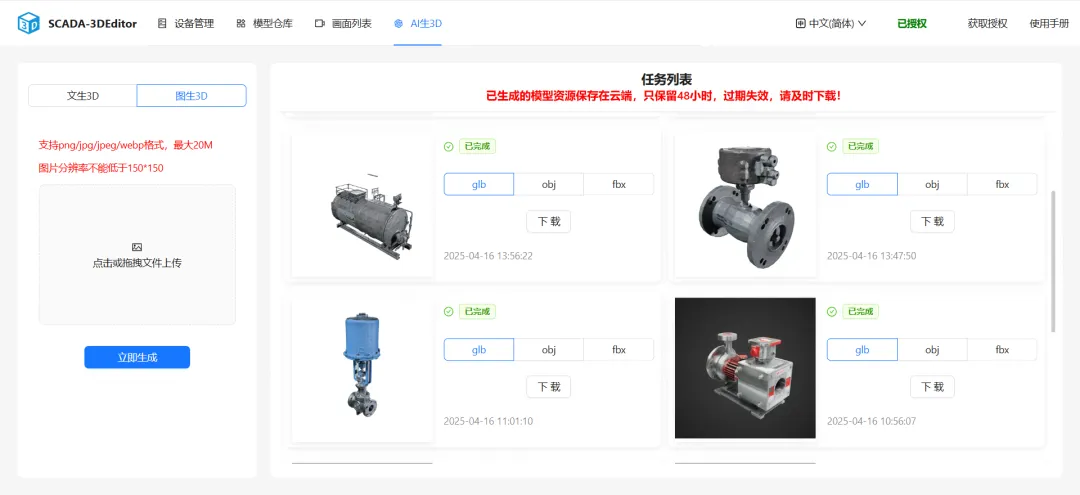Click the green check icon on the boiler task

(x=448, y=147)
